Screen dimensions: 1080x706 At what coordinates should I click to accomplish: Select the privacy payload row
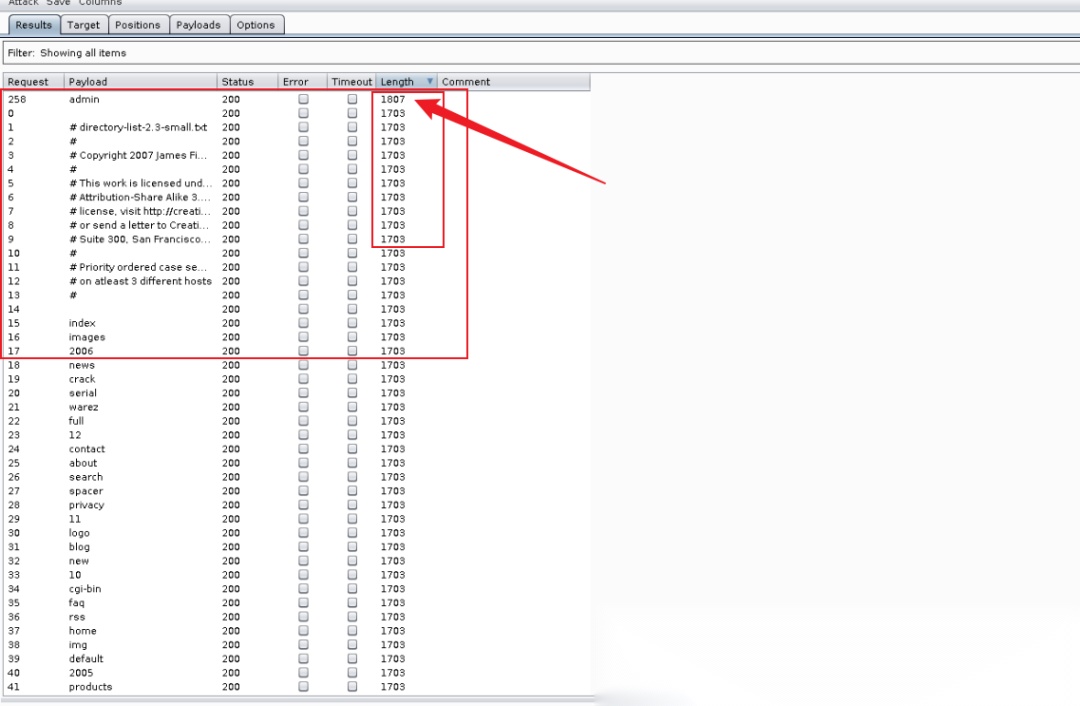click(297, 505)
